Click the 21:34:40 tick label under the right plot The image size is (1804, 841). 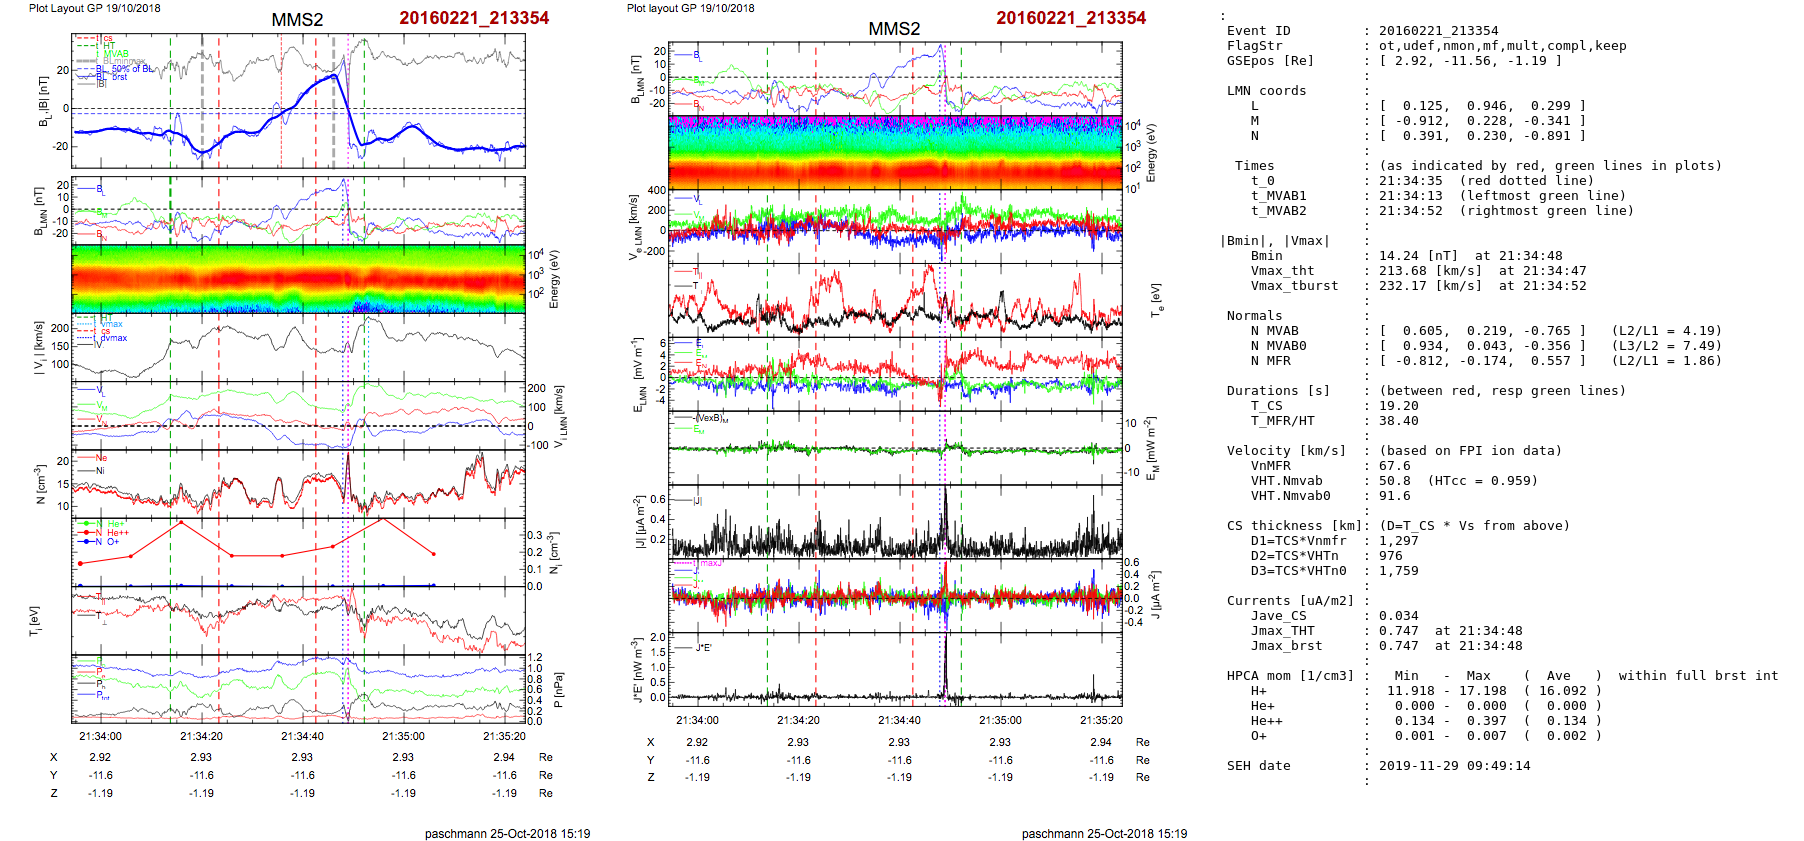[899, 720]
